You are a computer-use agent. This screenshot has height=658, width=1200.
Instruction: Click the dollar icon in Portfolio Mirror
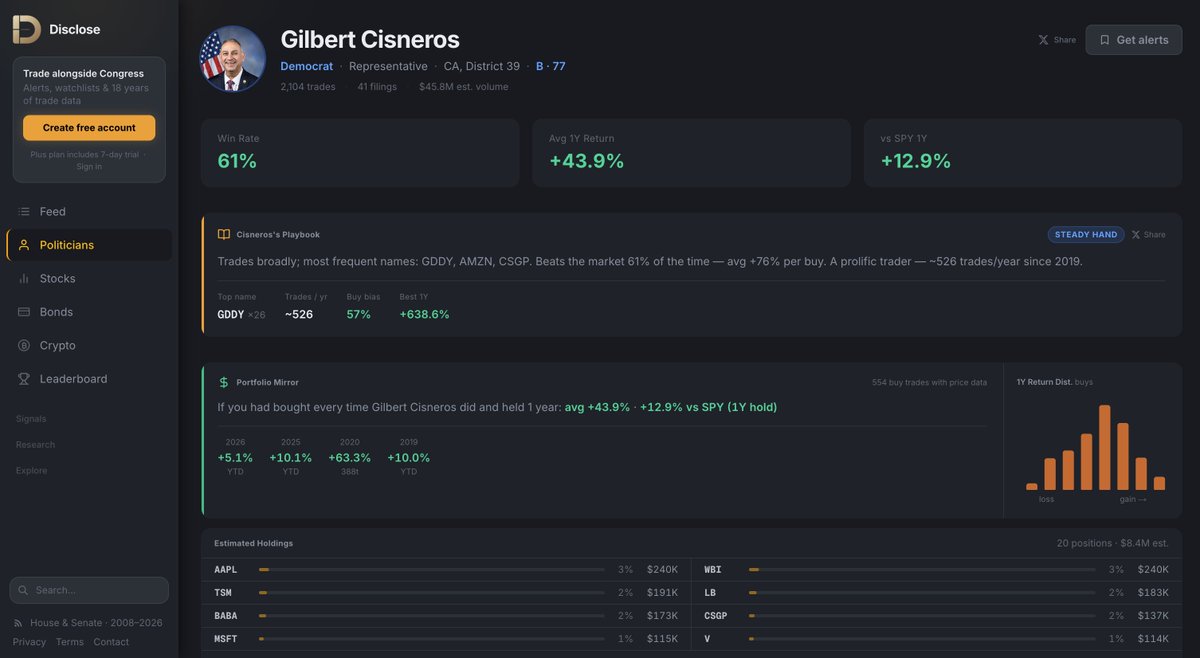224,382
